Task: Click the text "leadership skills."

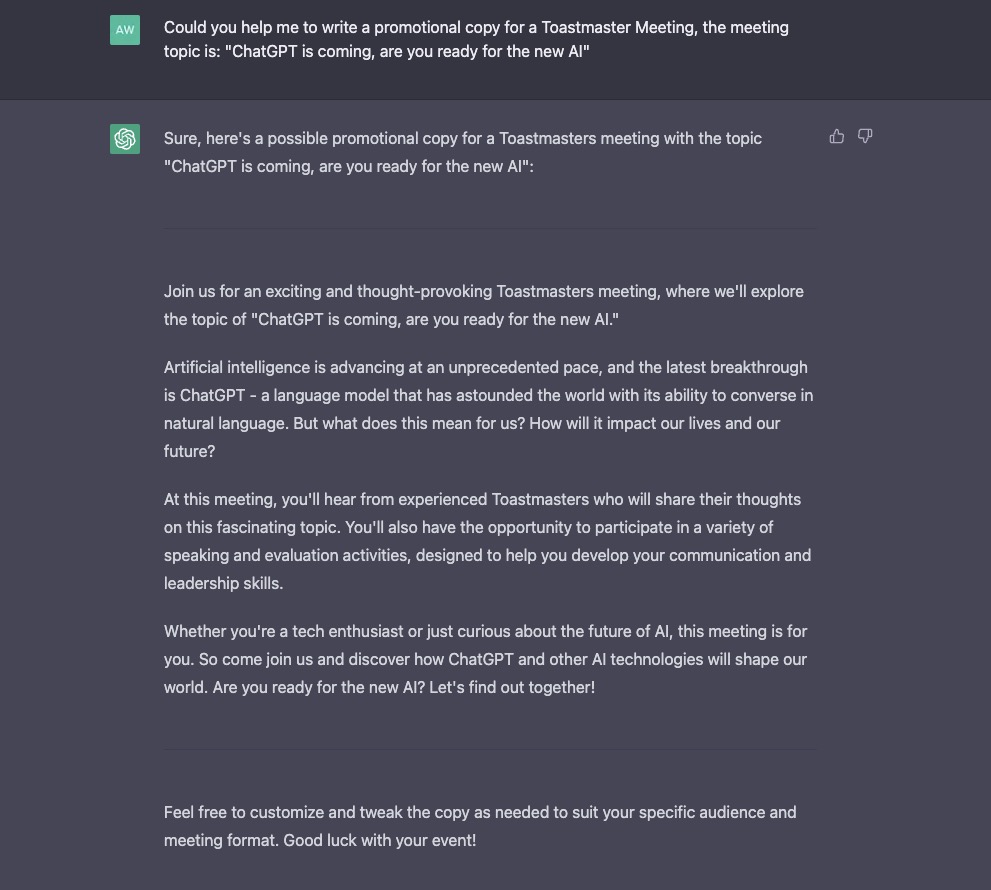Action: 223,583
